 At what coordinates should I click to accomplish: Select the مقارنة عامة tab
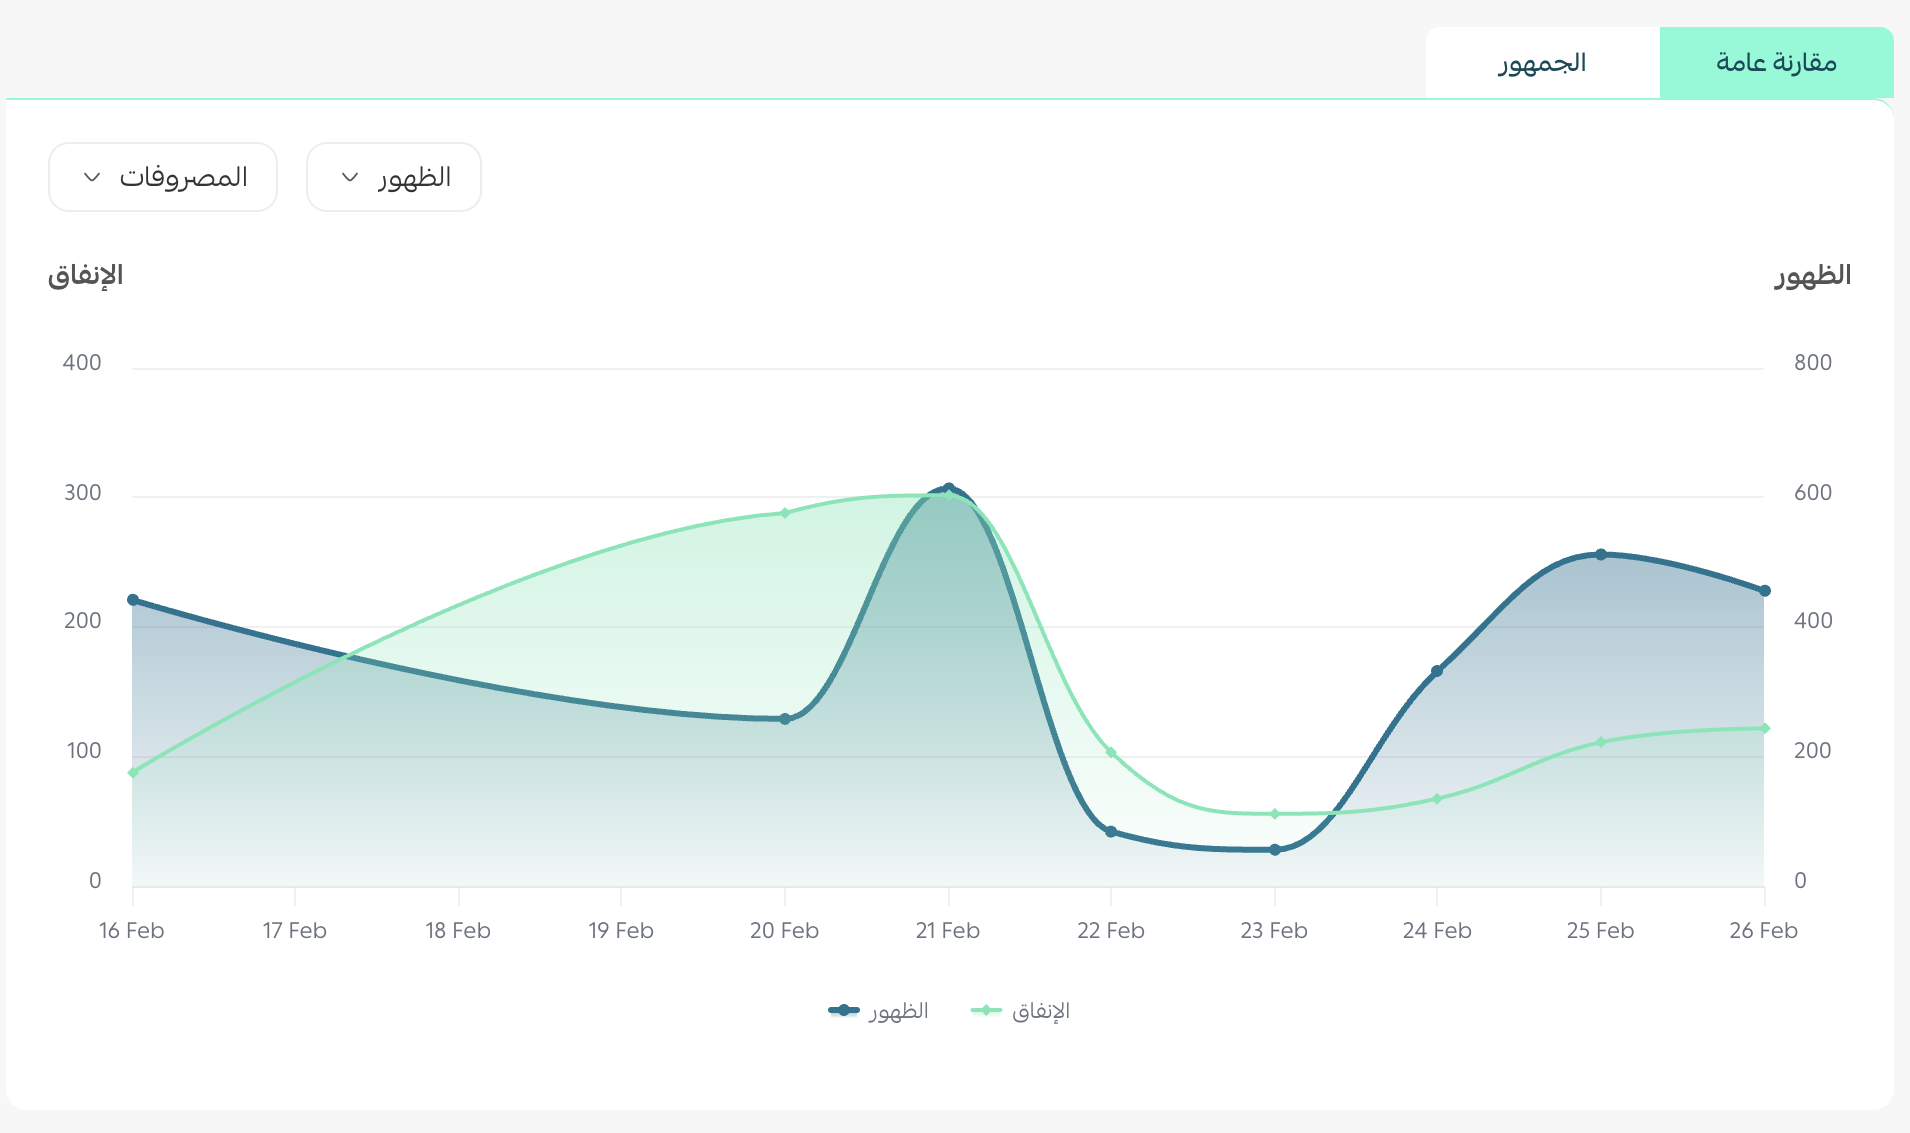[x=1776, y=63]
